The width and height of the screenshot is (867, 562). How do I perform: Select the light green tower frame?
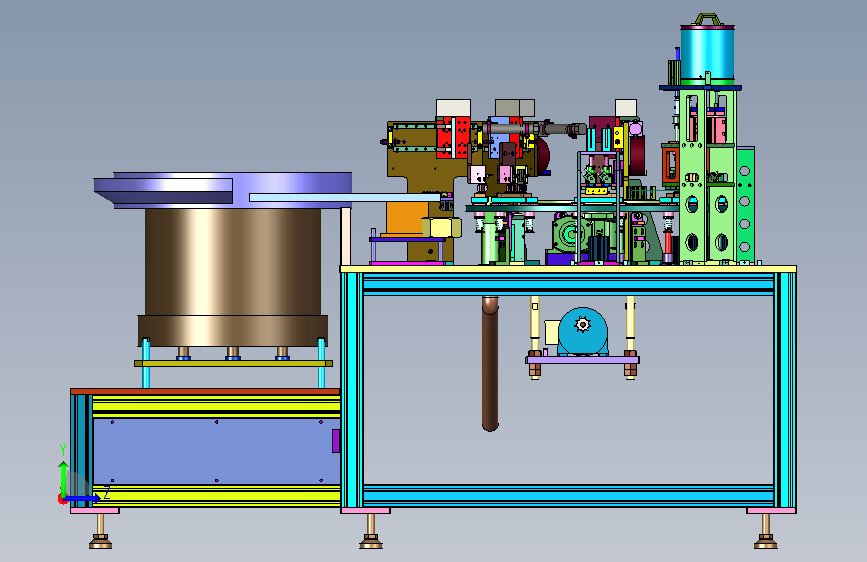point(707,177)
